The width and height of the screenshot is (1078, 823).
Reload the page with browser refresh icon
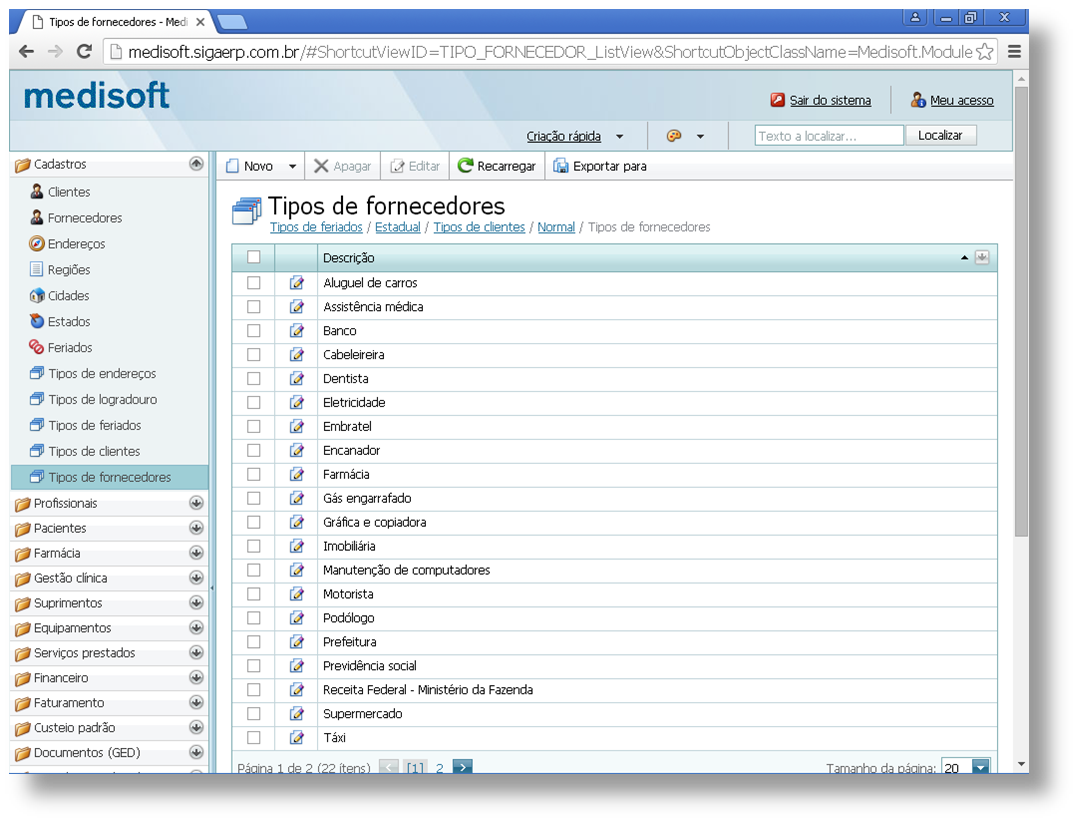[x=84, y=52]
